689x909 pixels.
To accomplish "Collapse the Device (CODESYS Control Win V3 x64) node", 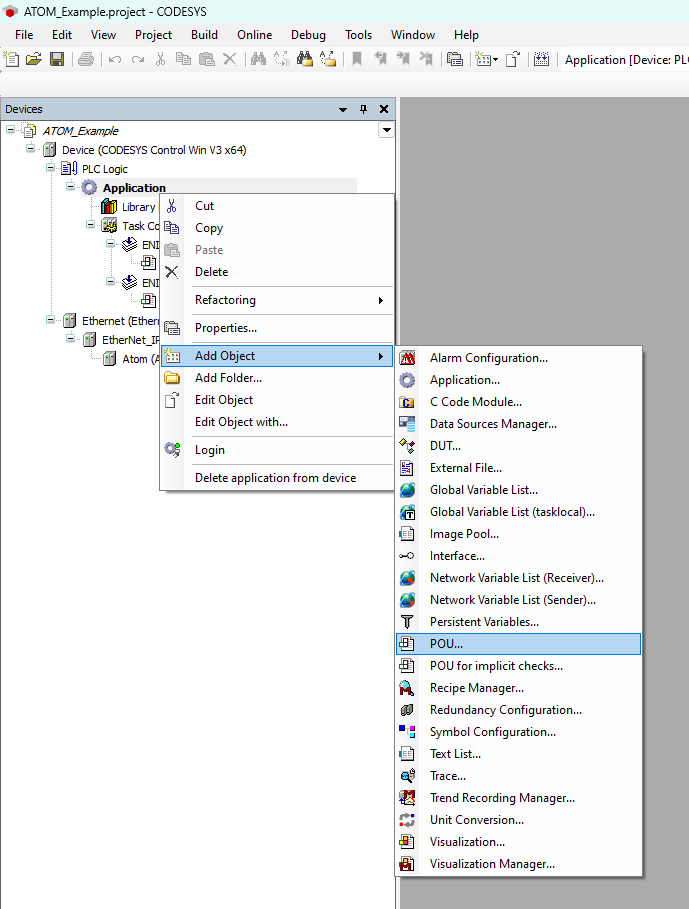I will 30,149.
